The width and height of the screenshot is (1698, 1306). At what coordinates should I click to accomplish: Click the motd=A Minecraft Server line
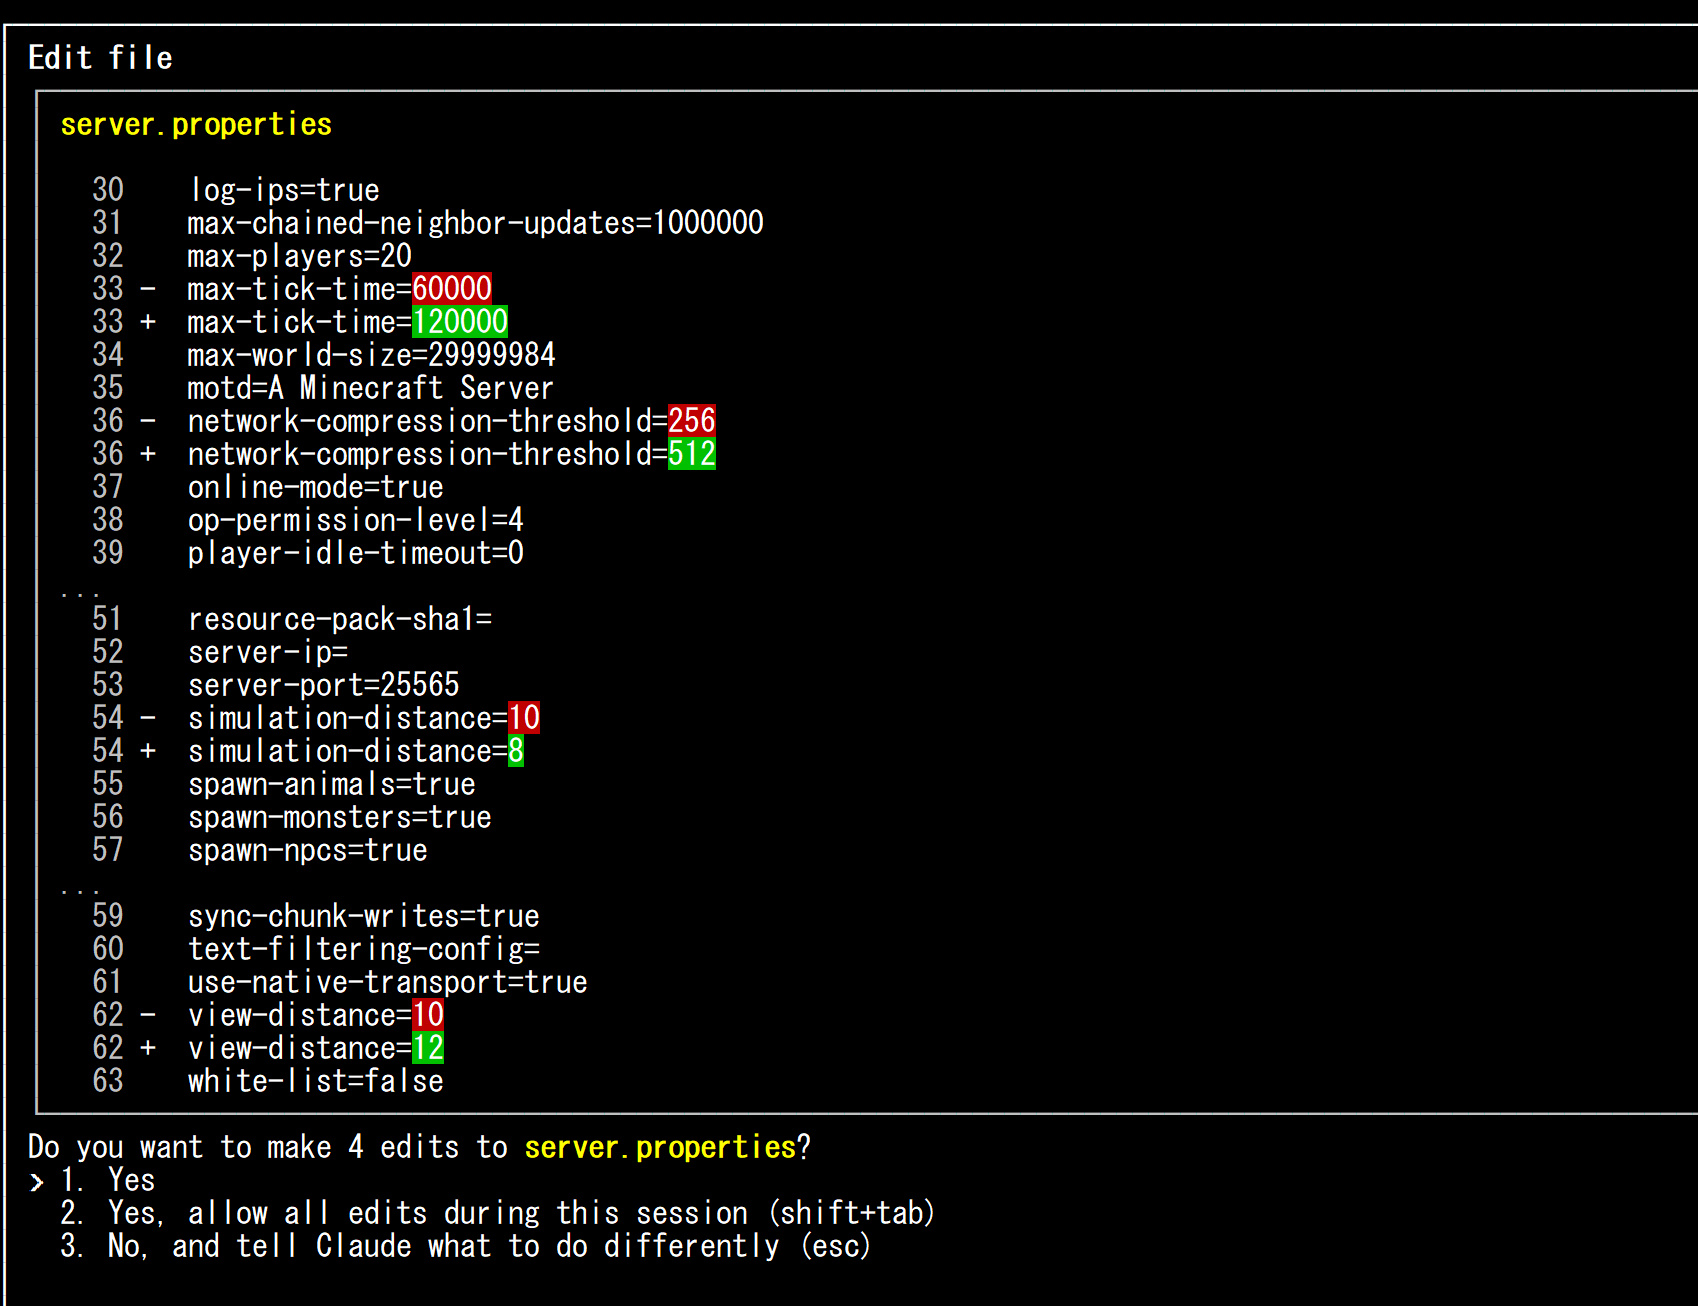pyautogui.click(x=370, y=388)
